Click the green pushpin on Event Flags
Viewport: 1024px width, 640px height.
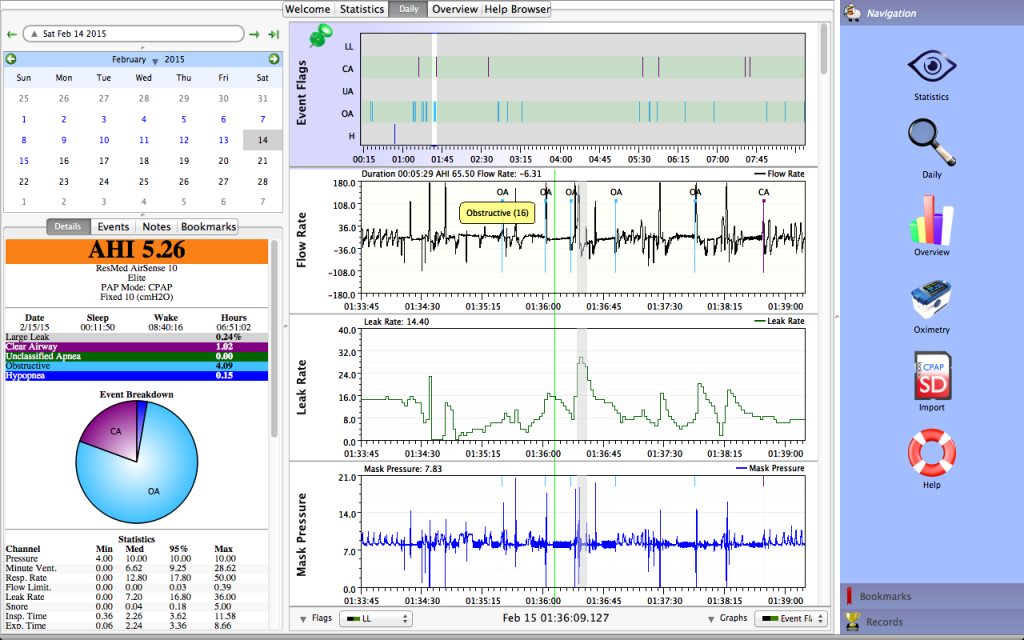321,37
